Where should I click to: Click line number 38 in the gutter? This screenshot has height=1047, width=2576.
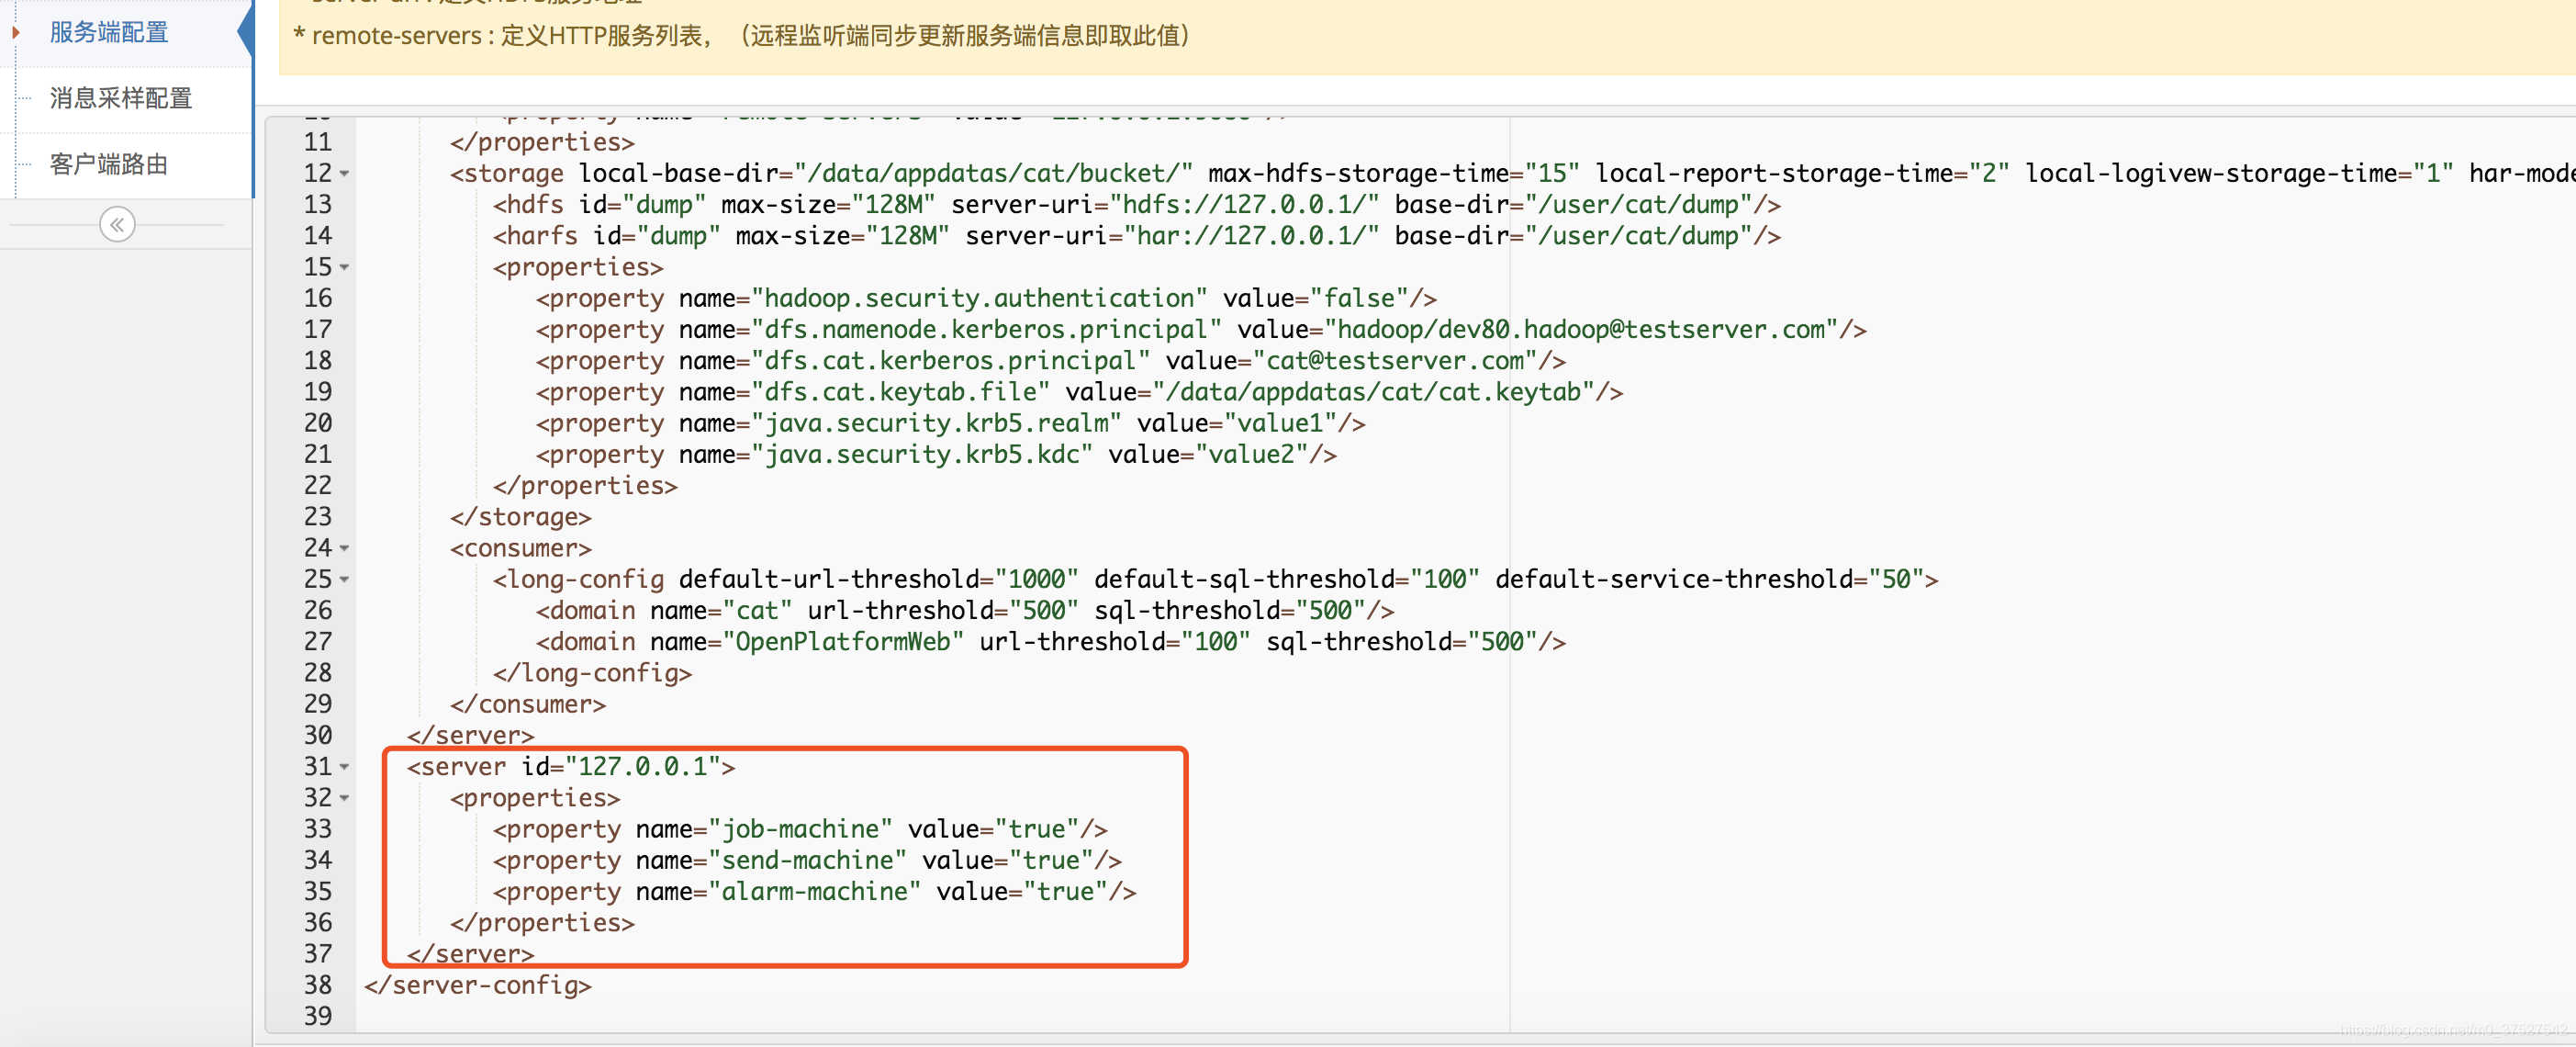(x=317, y=985)
